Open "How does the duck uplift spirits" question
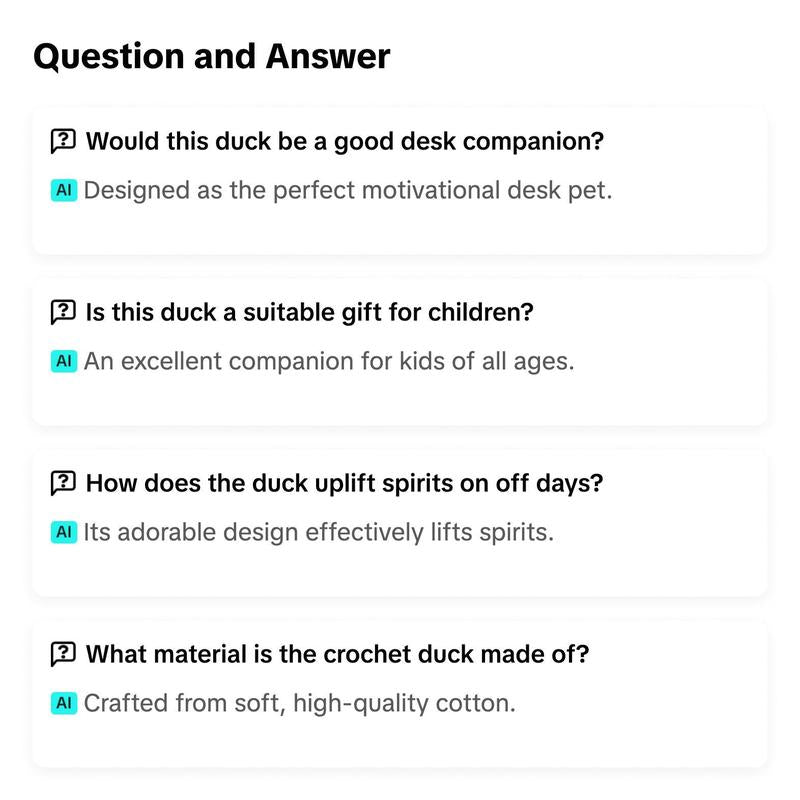 [x=345, y=484]
